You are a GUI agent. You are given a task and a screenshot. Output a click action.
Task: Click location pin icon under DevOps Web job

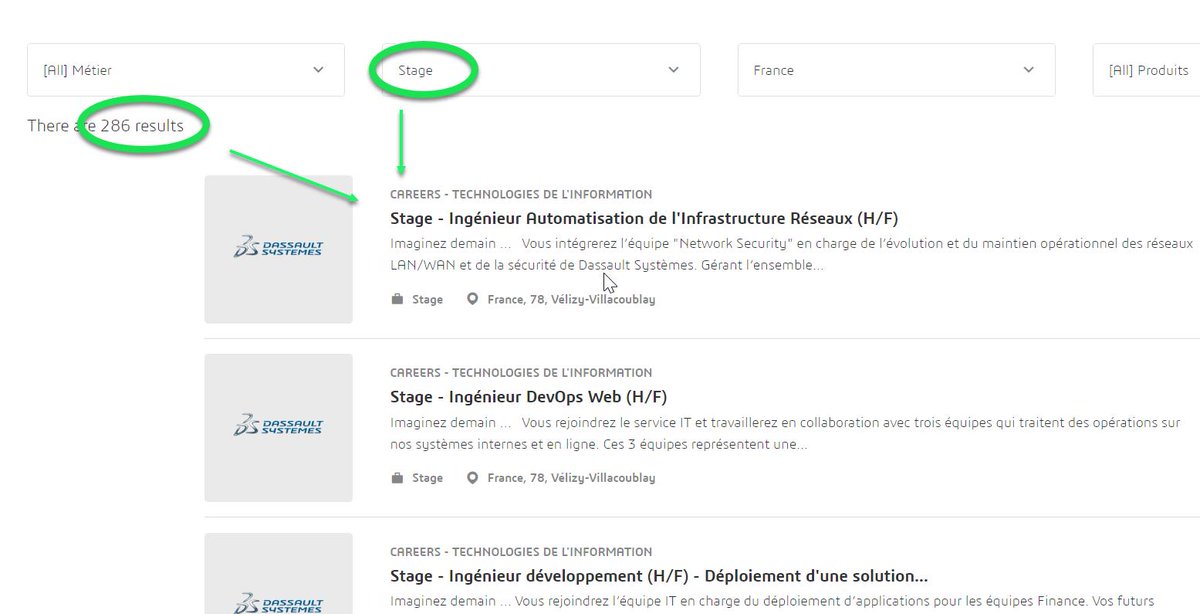click(473, 478)
